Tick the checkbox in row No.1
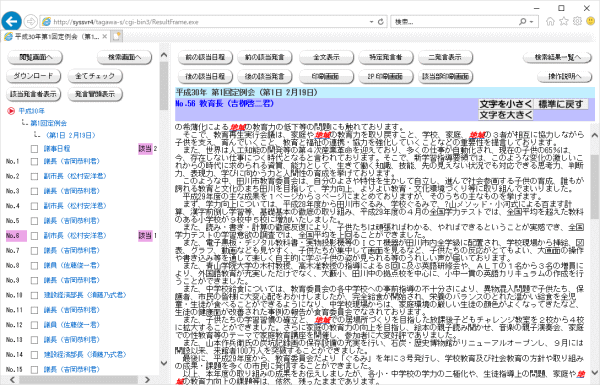The height and width of the screenshot is (385, 600). tap(34, 162)
